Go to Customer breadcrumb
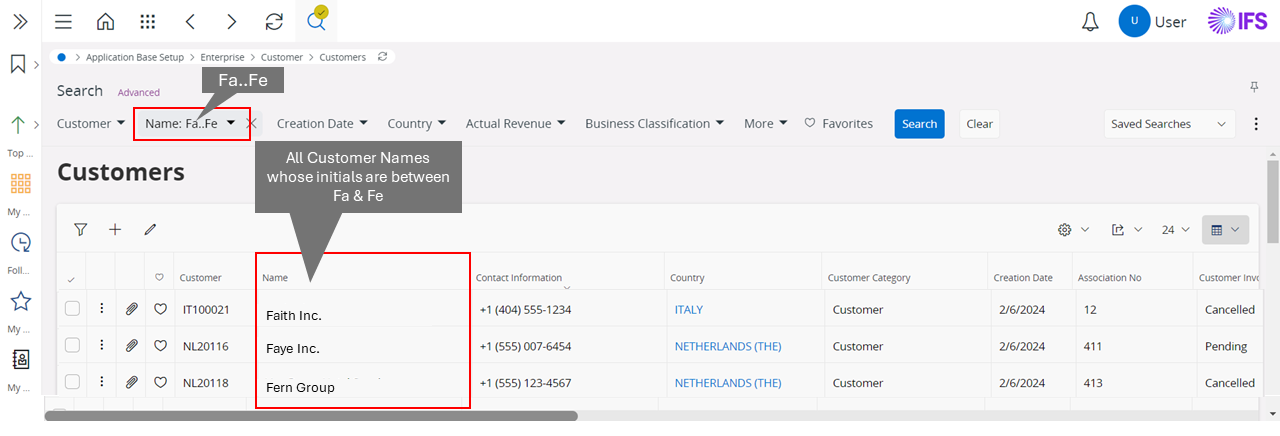The image size is (1280, 436). click(x=282, y=57)
